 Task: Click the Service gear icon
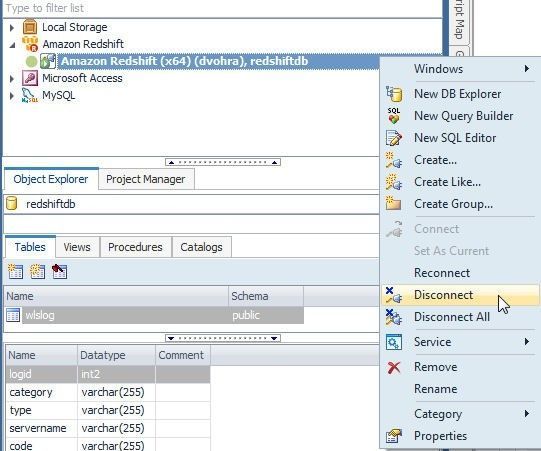[394, 342]
